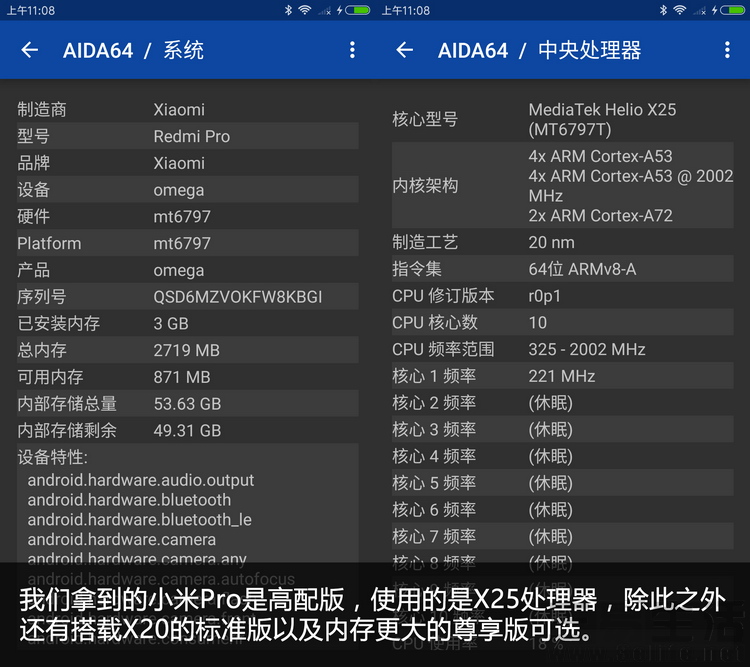Select the 已安装内存 3 GB row
The image size is (750, 667).
click(188, 324)
